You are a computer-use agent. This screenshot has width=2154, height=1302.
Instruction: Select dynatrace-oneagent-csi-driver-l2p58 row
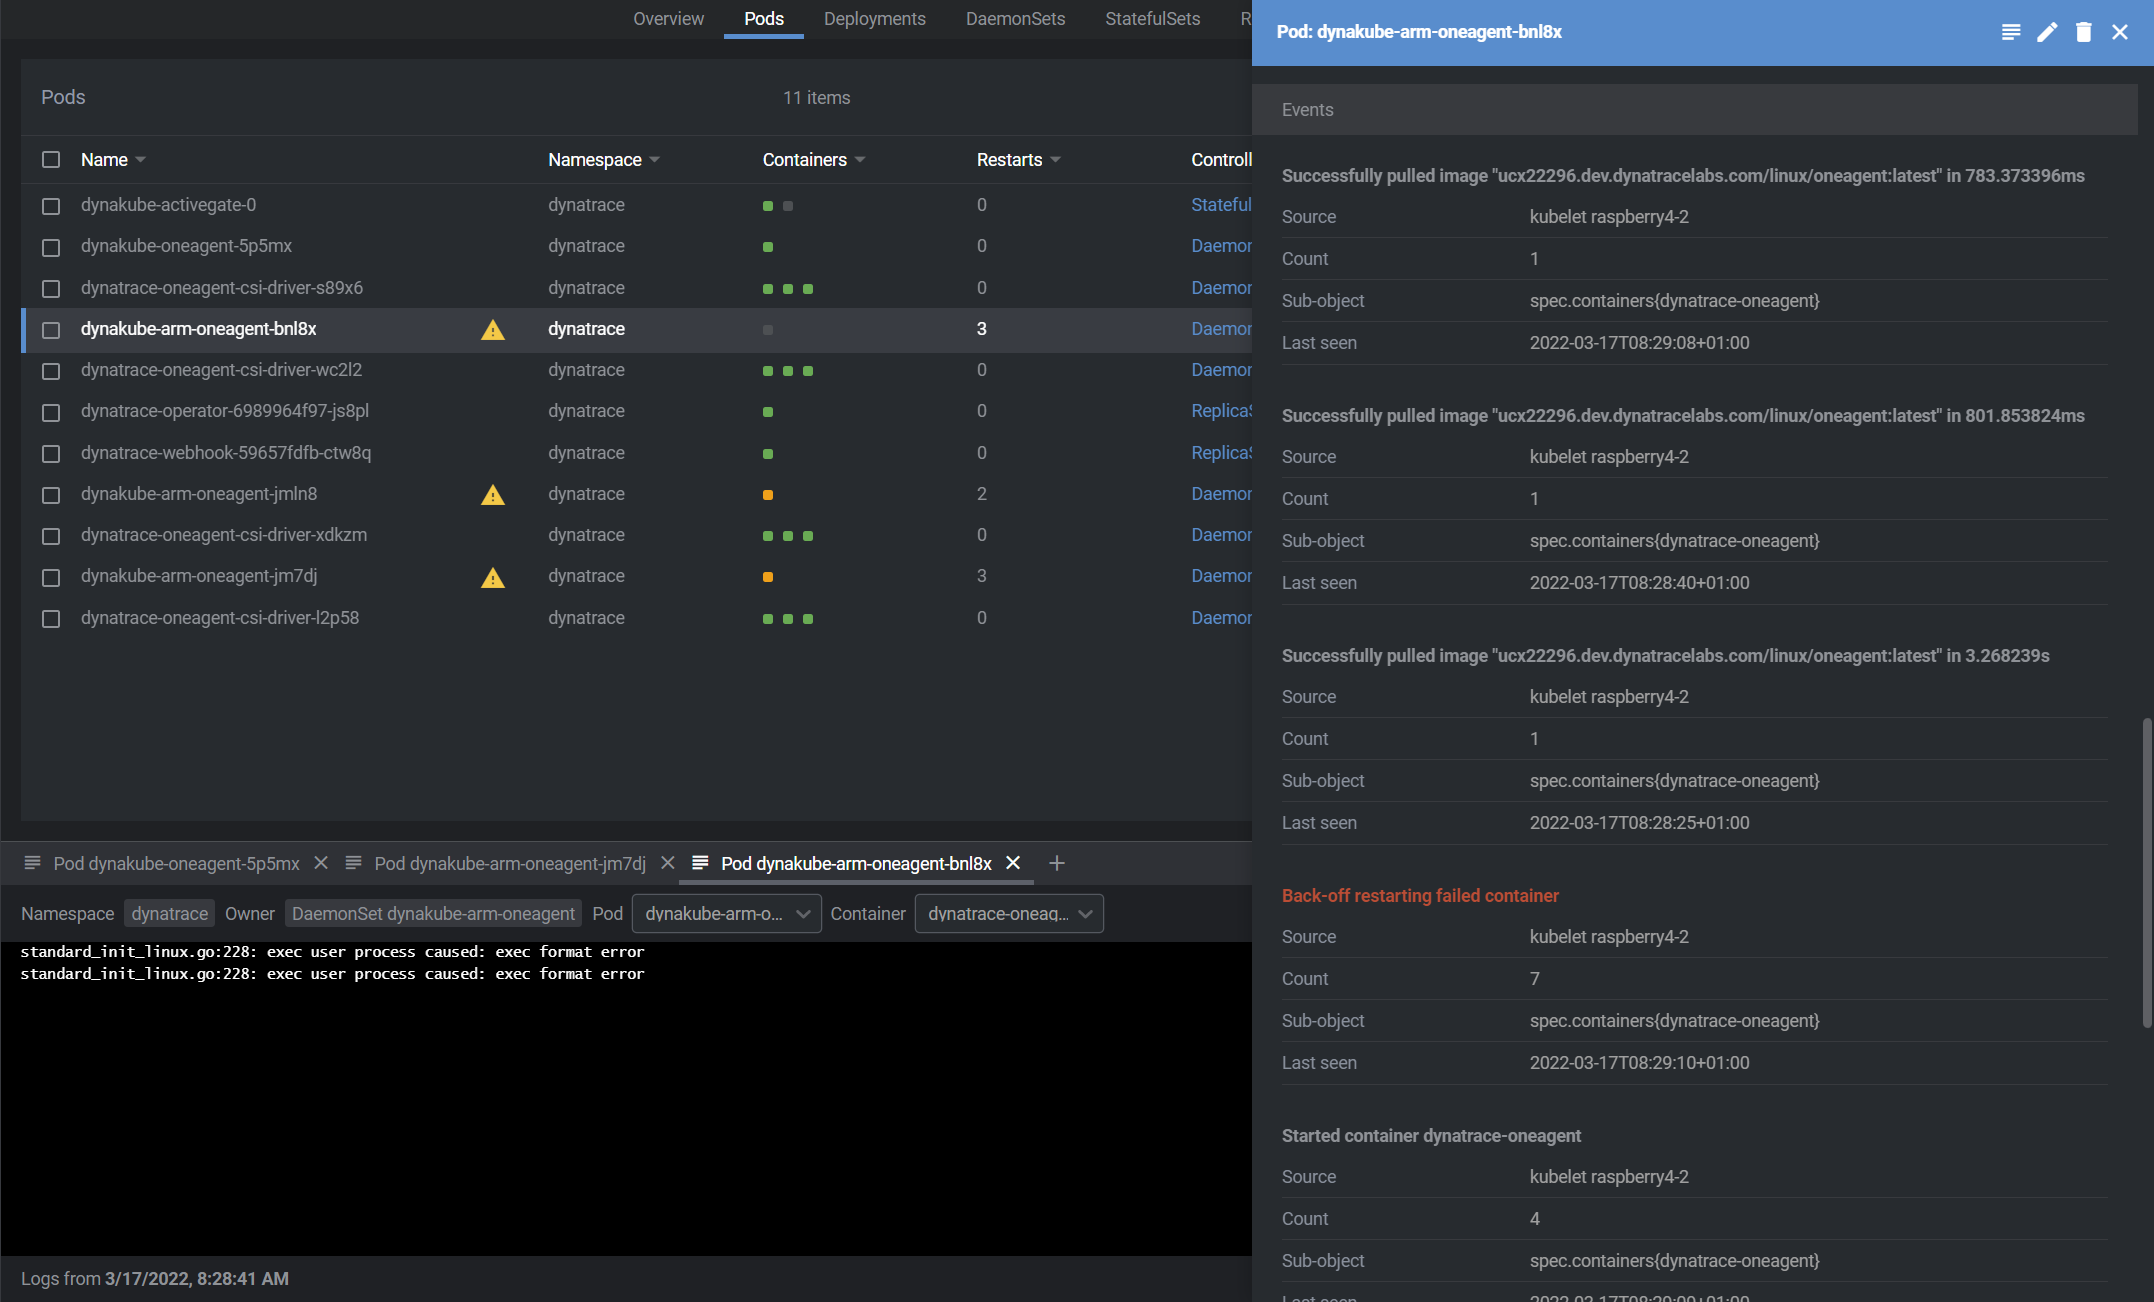[x=636, y=618]
